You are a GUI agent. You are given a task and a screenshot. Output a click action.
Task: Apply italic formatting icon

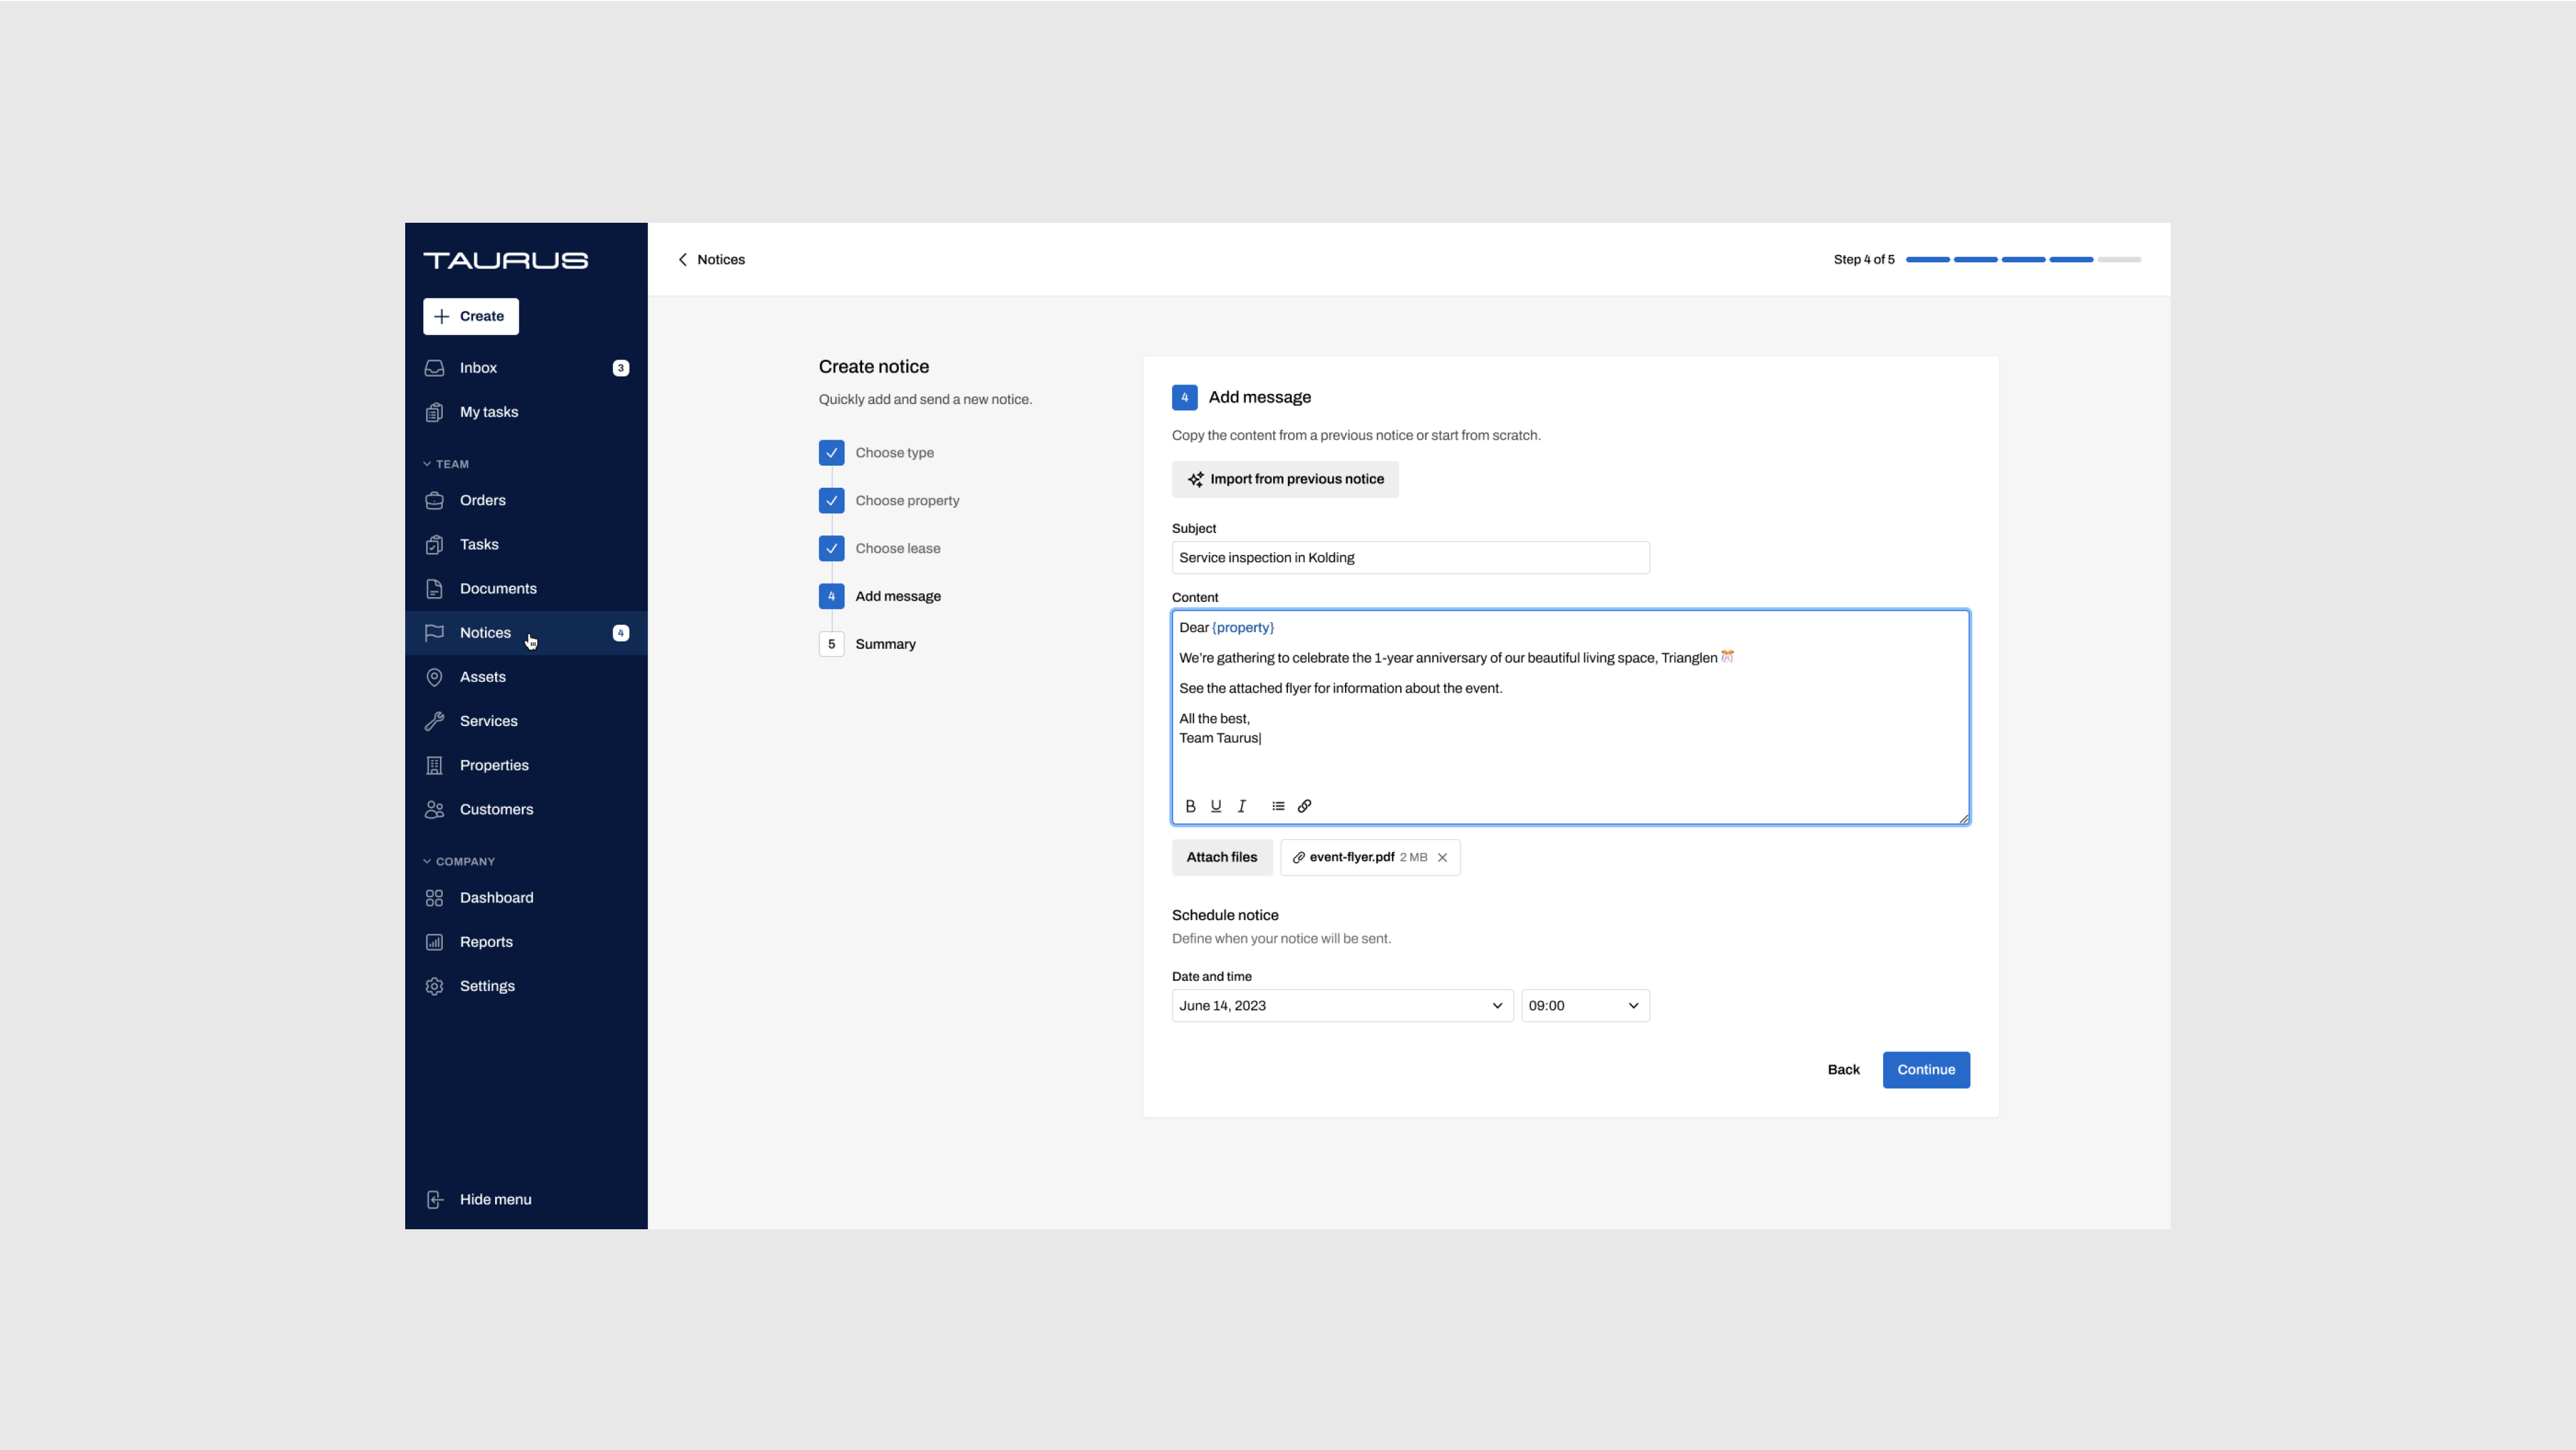click(1242, 806)
